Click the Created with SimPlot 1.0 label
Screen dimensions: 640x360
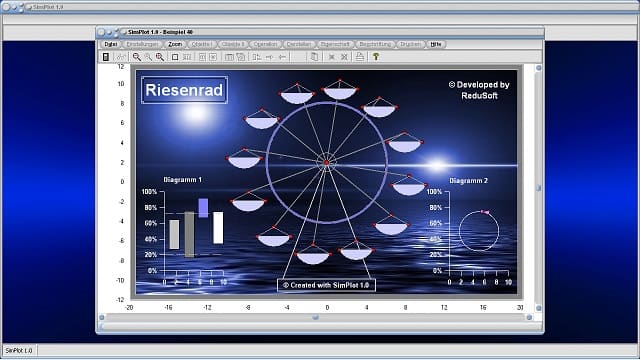326,285
